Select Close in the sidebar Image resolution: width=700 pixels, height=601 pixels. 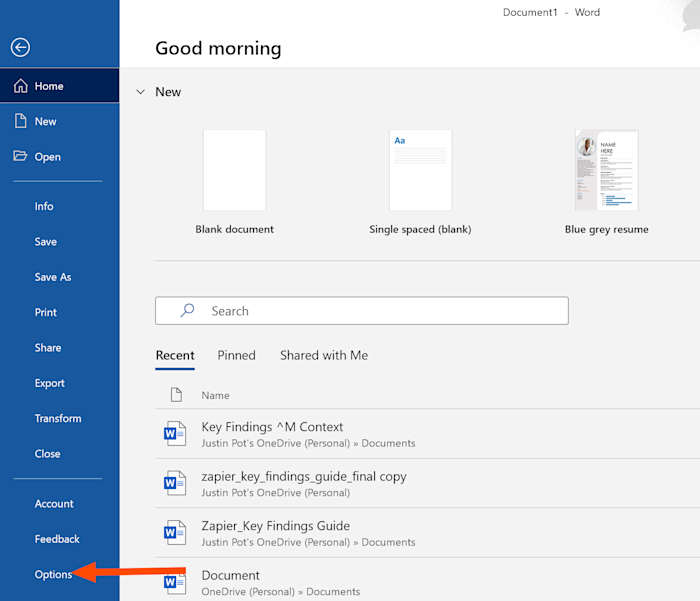(x=47, y=454)
